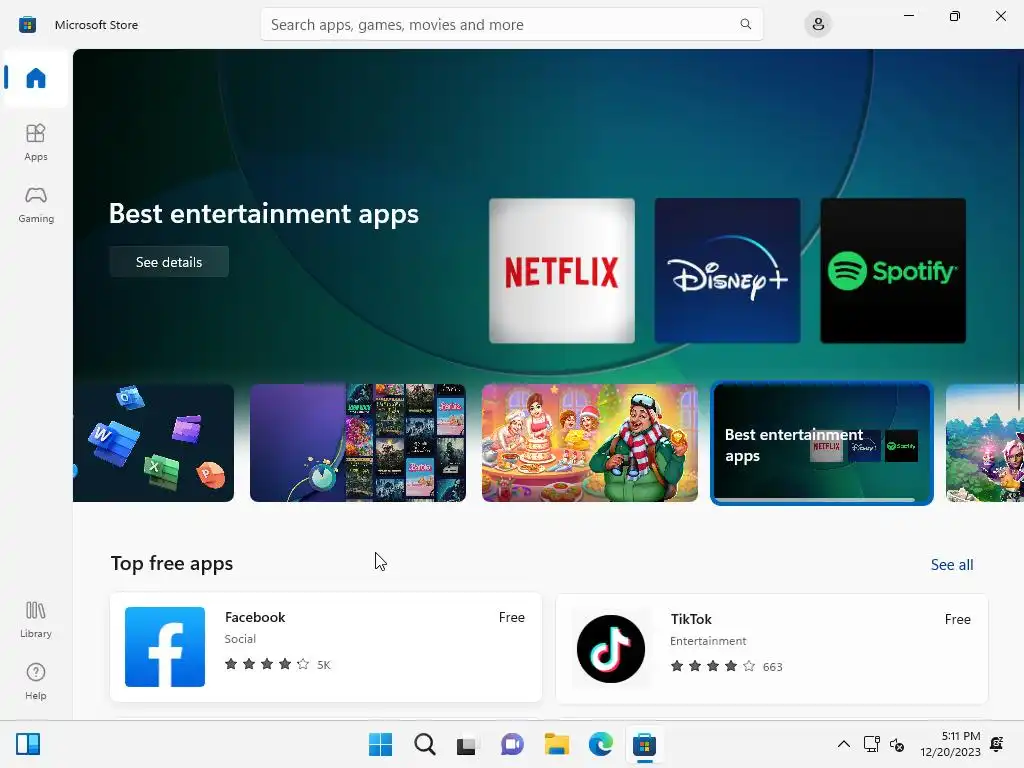Open the Library section

pyautogui.click(x=36, y=620)
